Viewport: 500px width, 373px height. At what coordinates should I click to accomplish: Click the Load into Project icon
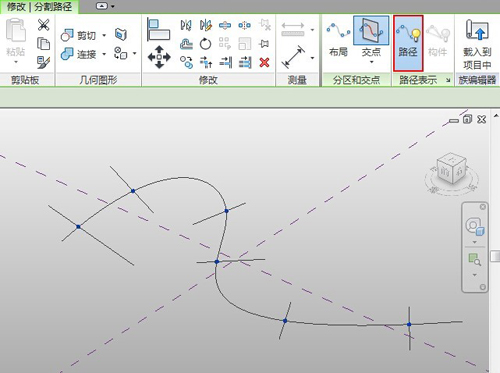click(x=477, y=44)
